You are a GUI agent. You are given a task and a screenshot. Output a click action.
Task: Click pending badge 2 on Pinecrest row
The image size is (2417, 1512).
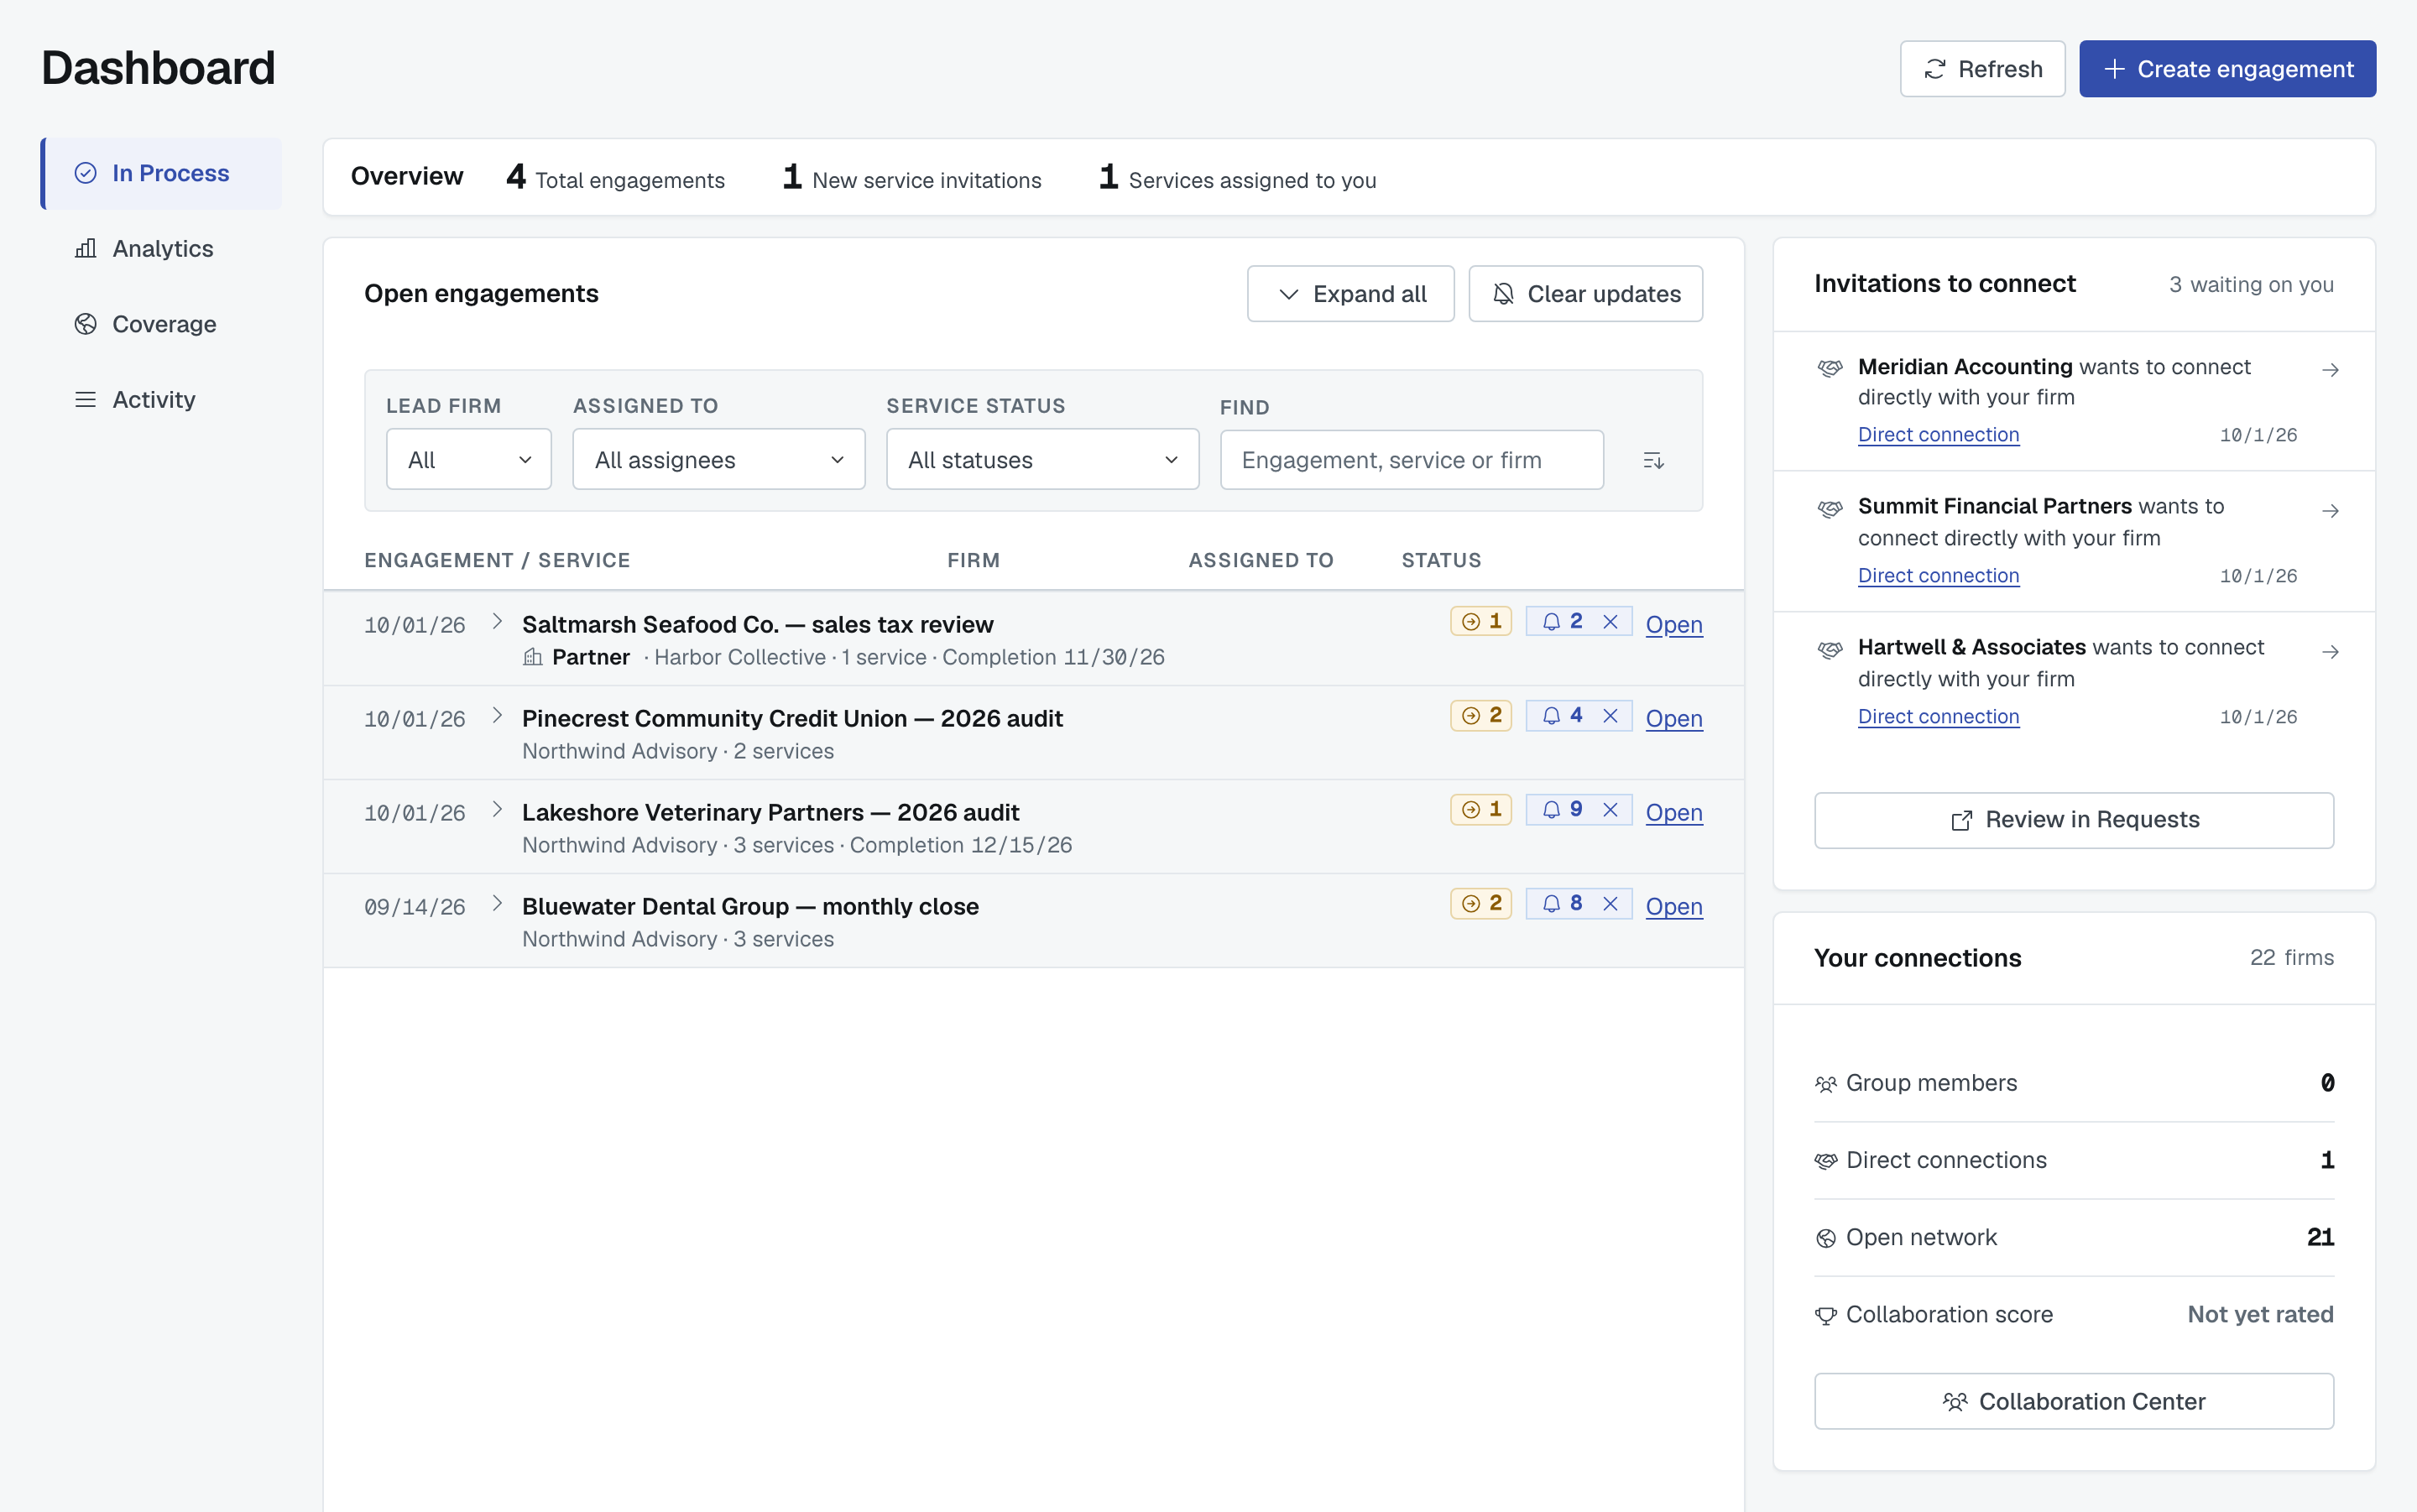(x=1481, y=715)
